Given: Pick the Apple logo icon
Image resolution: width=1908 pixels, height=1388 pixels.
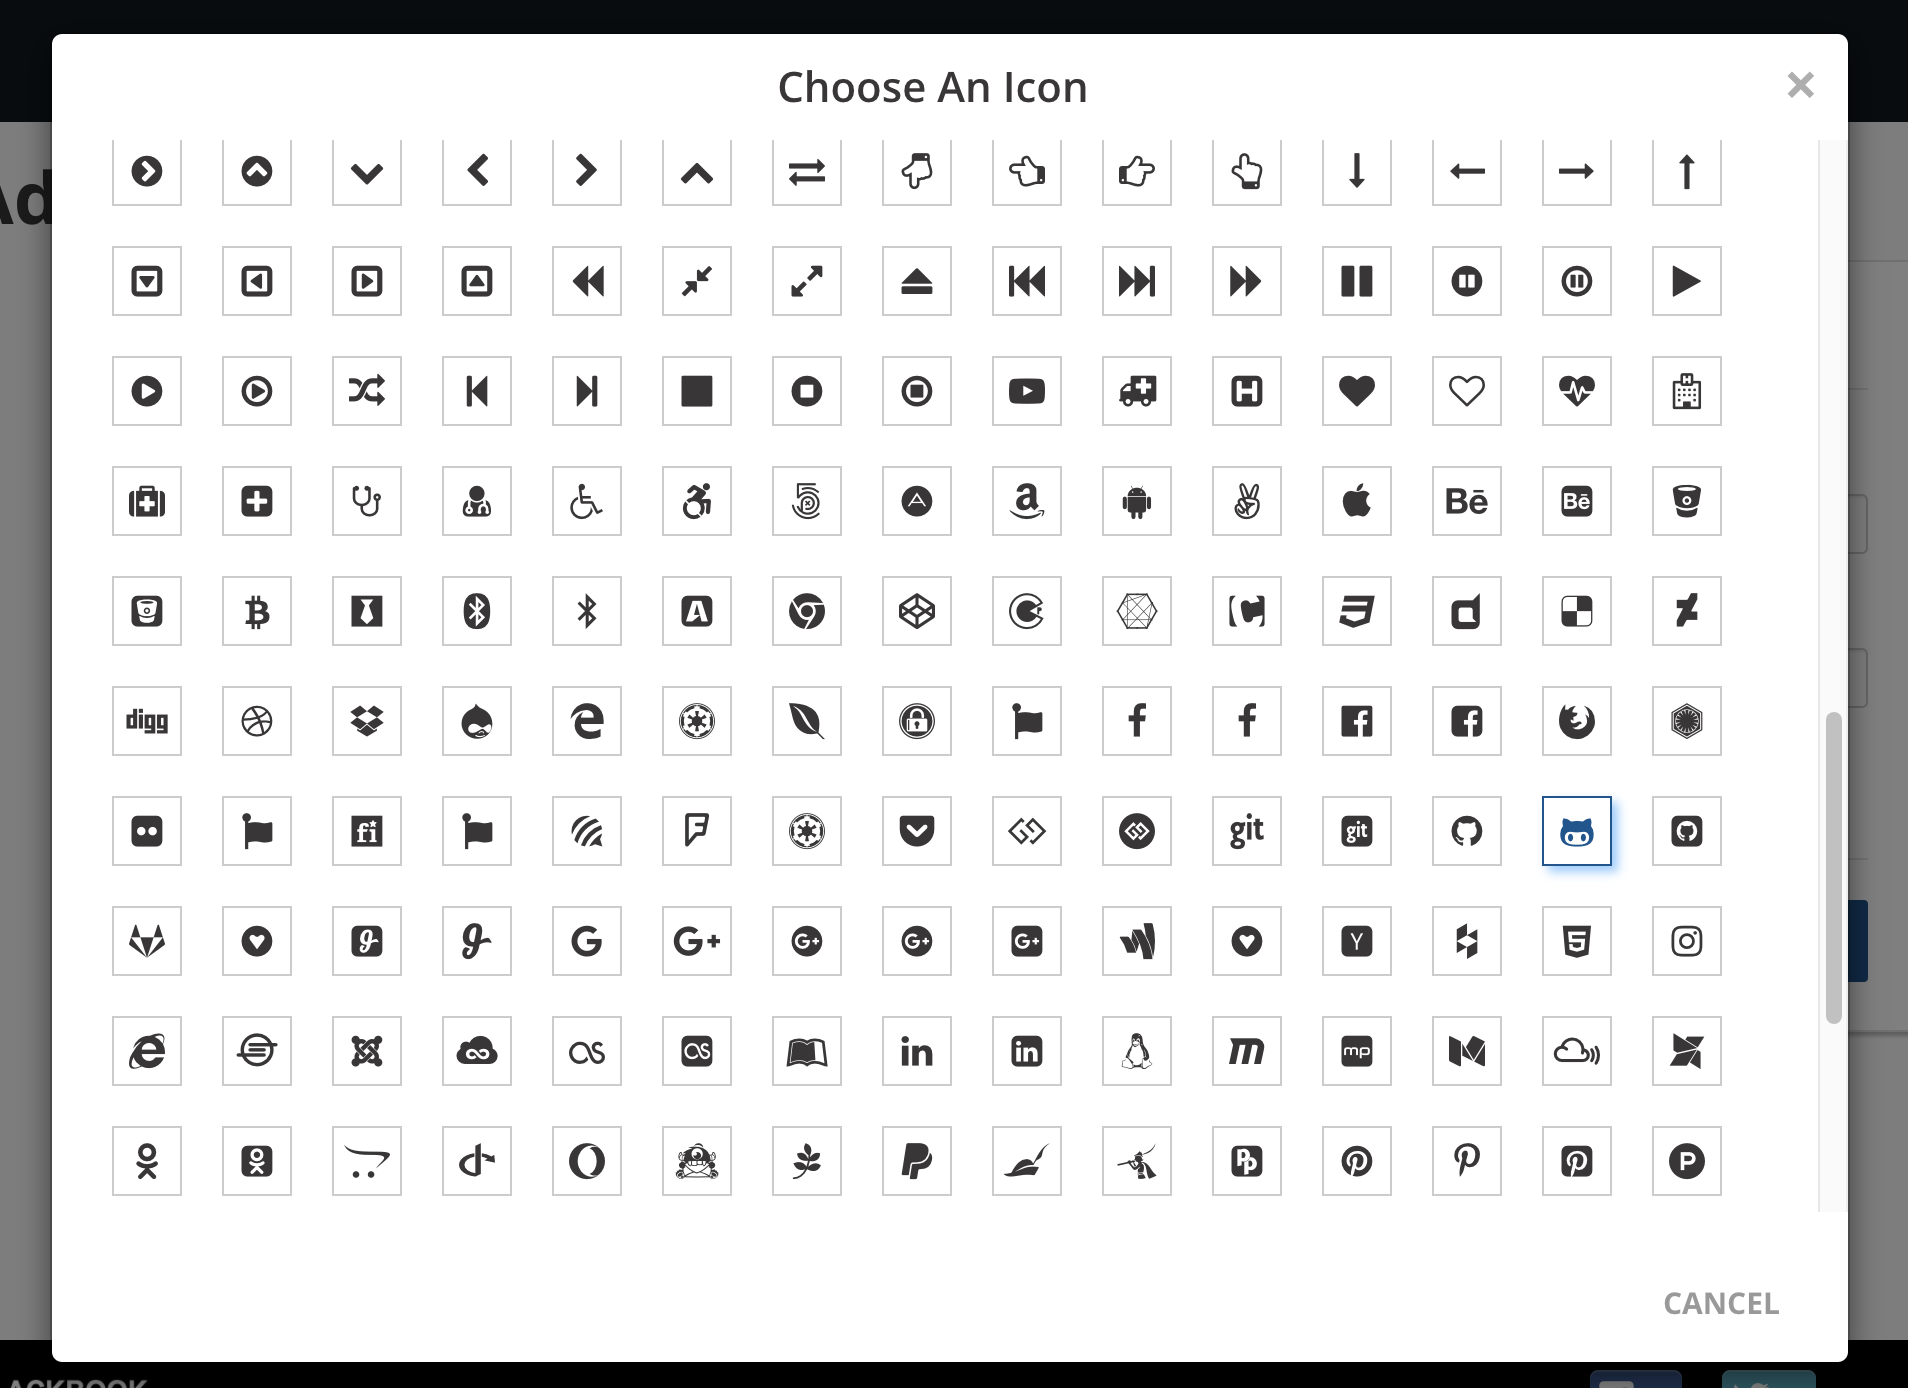Looking at the screenshot, I should (x=1357, y=501).
